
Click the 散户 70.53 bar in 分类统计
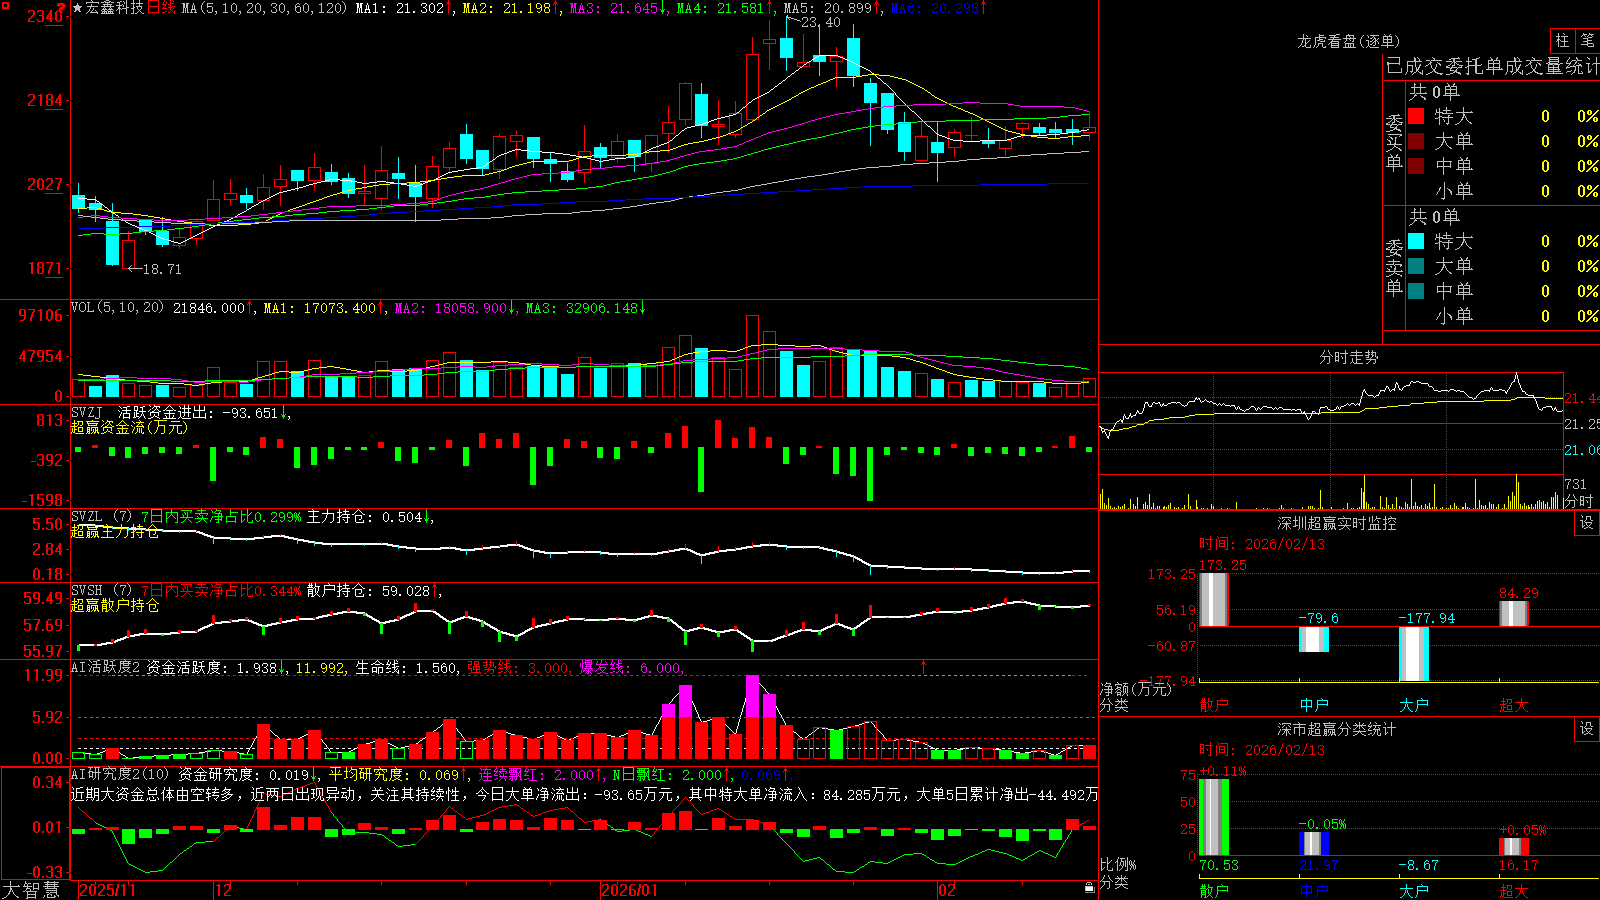coord(1214,817)
